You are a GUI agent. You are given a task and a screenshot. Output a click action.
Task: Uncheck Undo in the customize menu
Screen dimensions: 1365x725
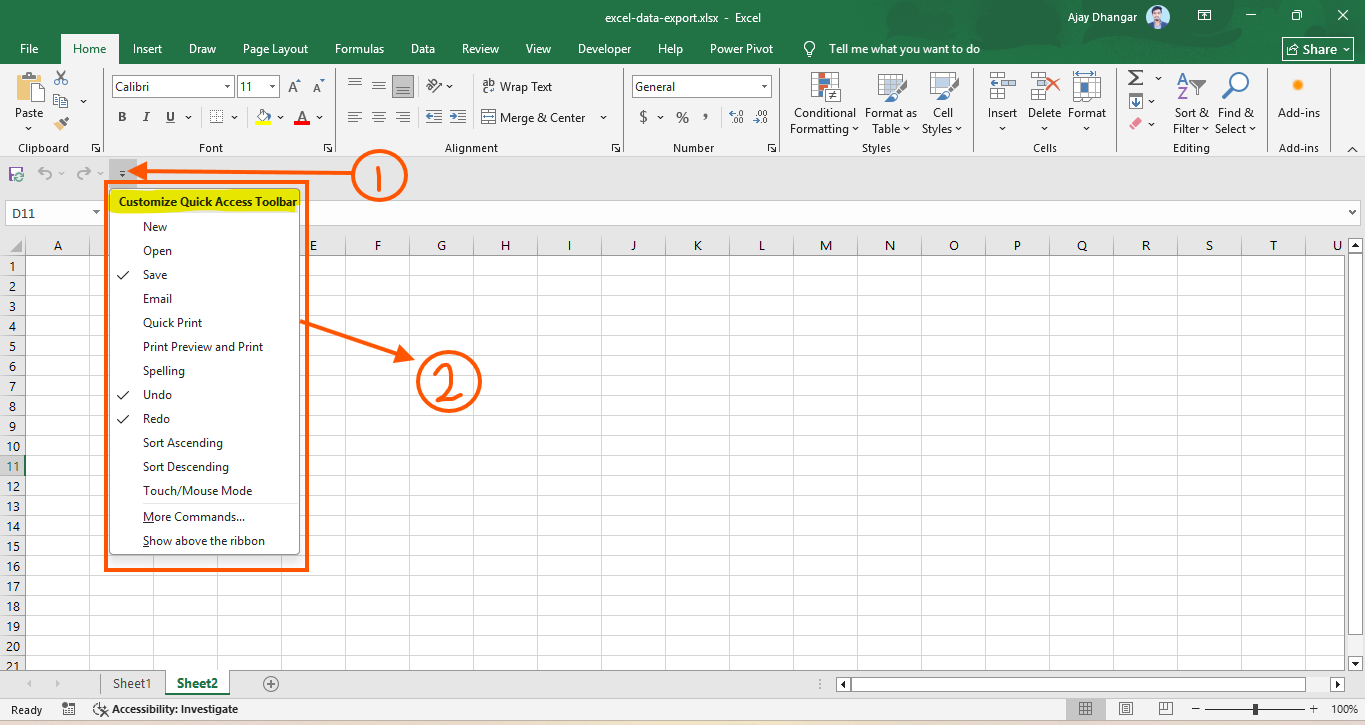pos(203,395)
